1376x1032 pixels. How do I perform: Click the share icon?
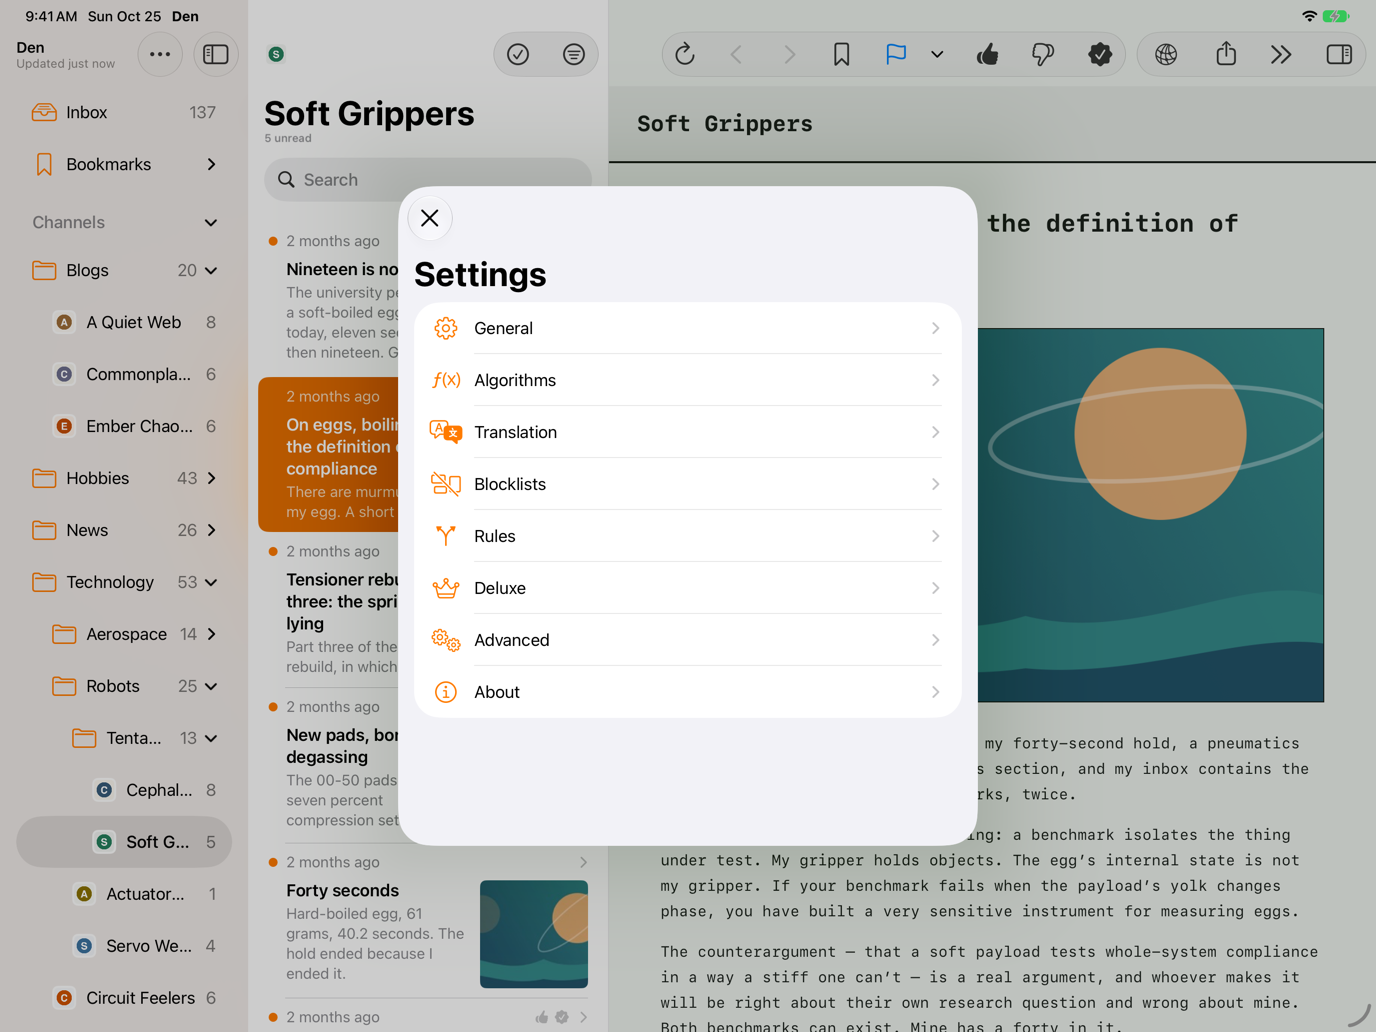1226,54
